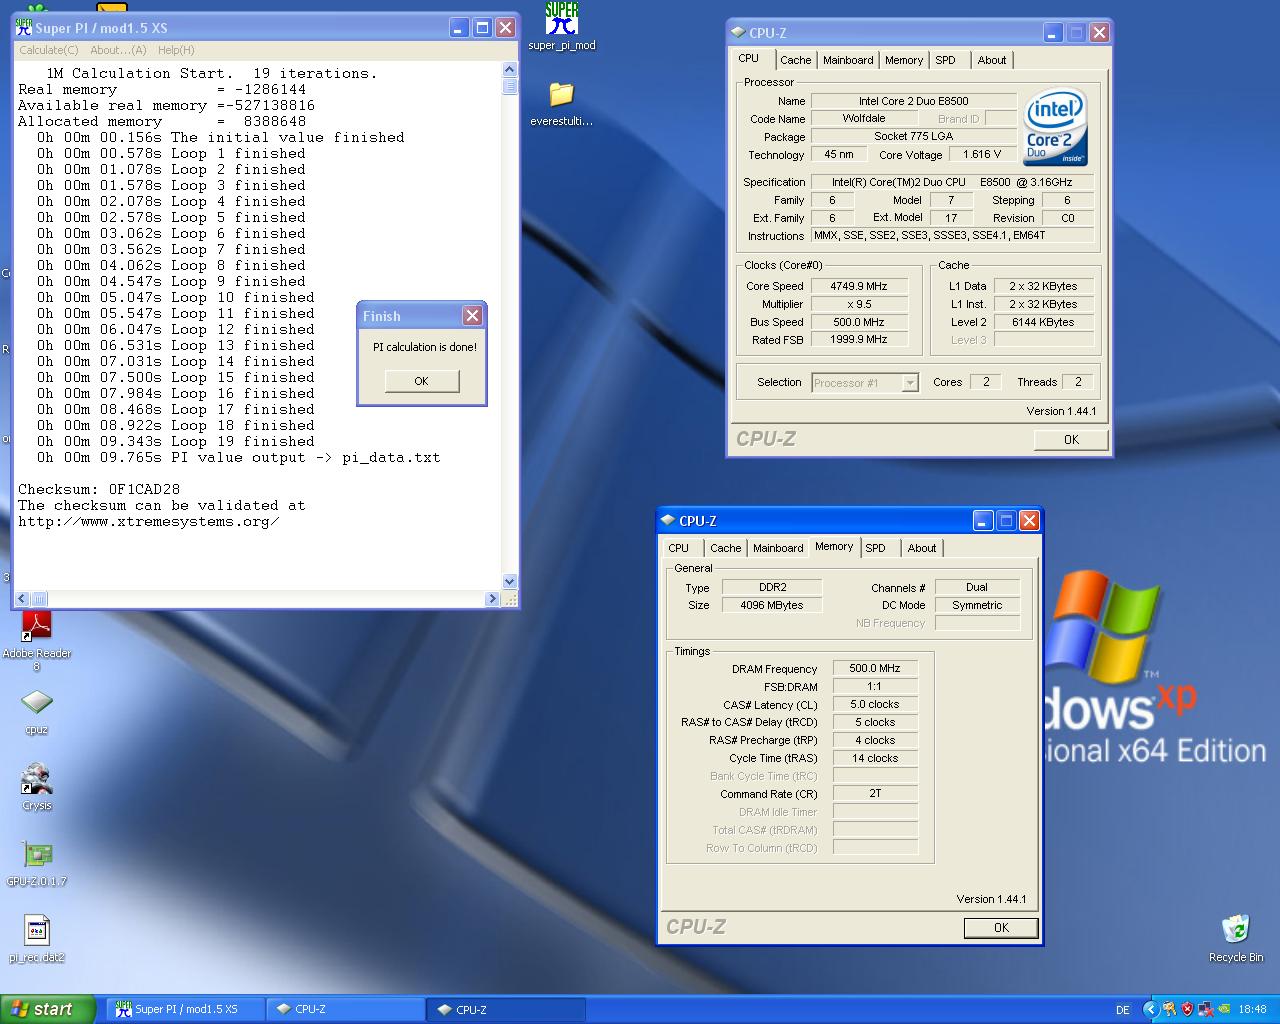This screenshot has width=1280, height=1024.
Task: Open the Recycle Bin
Action: pyautogui.click(x=1236, y=939)
